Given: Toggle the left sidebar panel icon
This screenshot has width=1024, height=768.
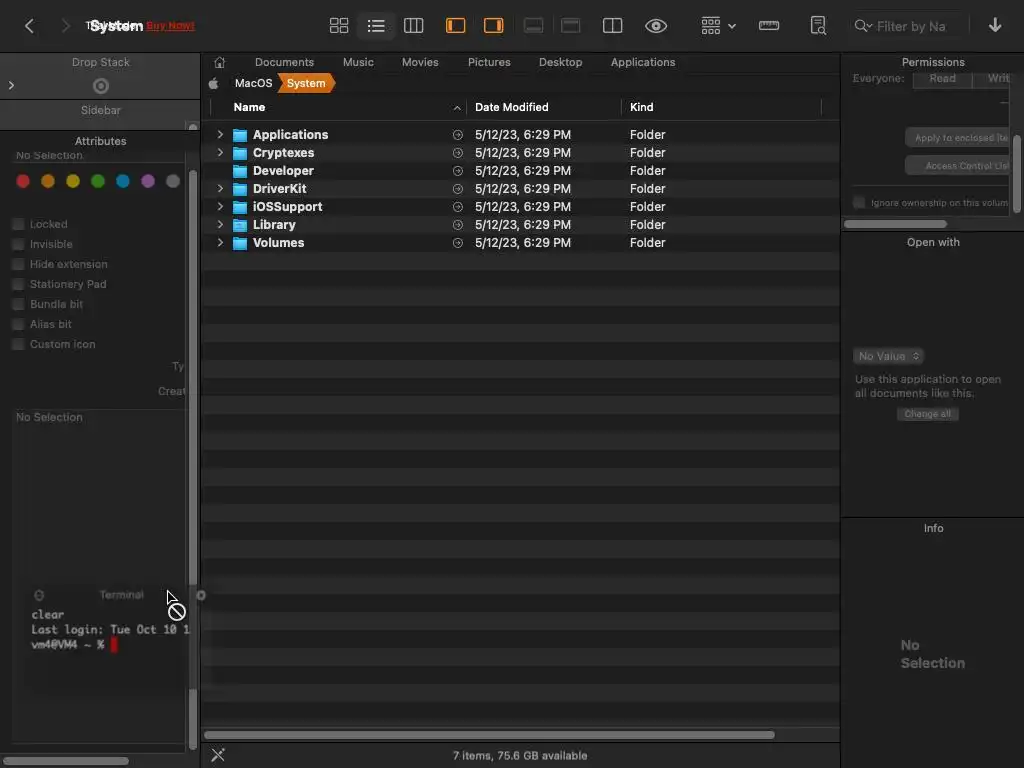Looking at the screenshot, I should pyautogui.click(x=455, y=26).
